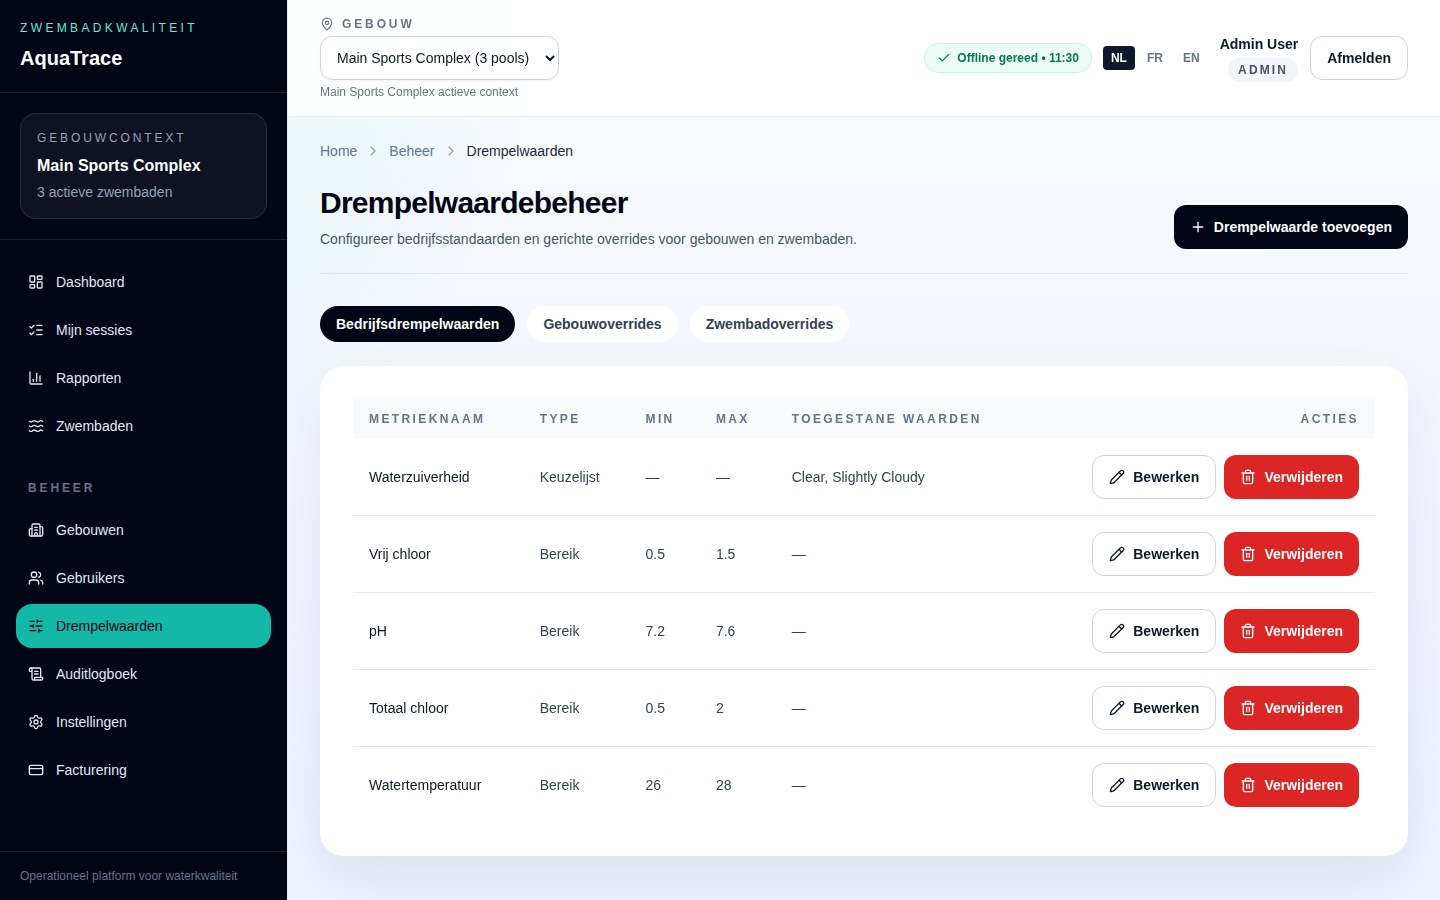Click the Dashboard grid icon in sidebar

pyautogui.click(x=36, y=282)
